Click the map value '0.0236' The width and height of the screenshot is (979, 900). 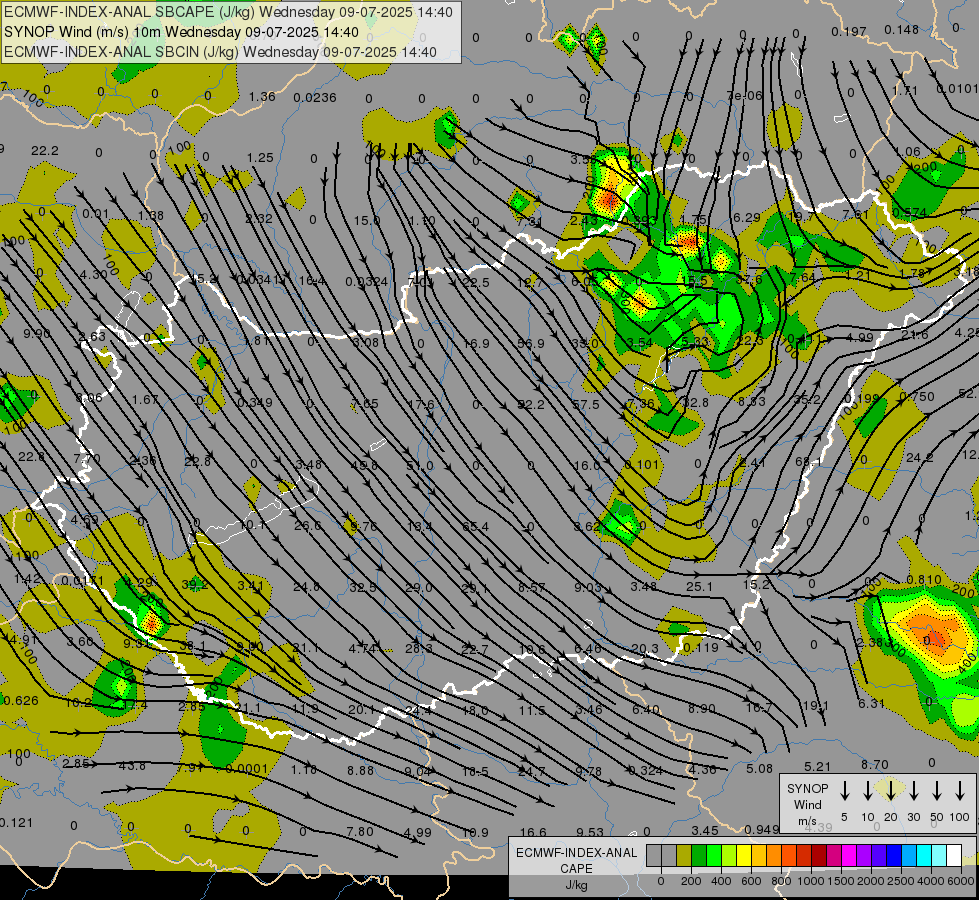[x=315, y=97]
